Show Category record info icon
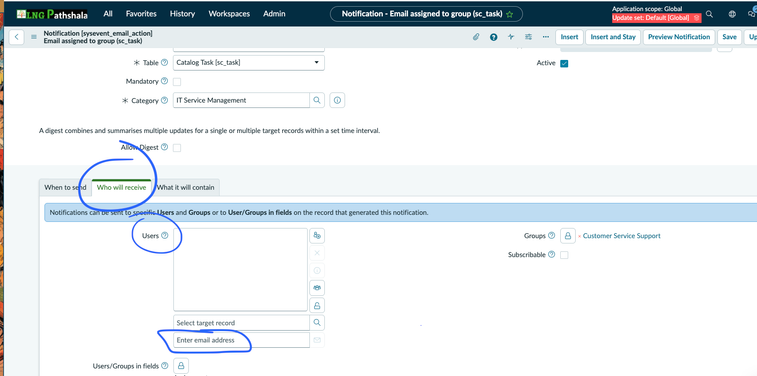 tap(337, 100)
